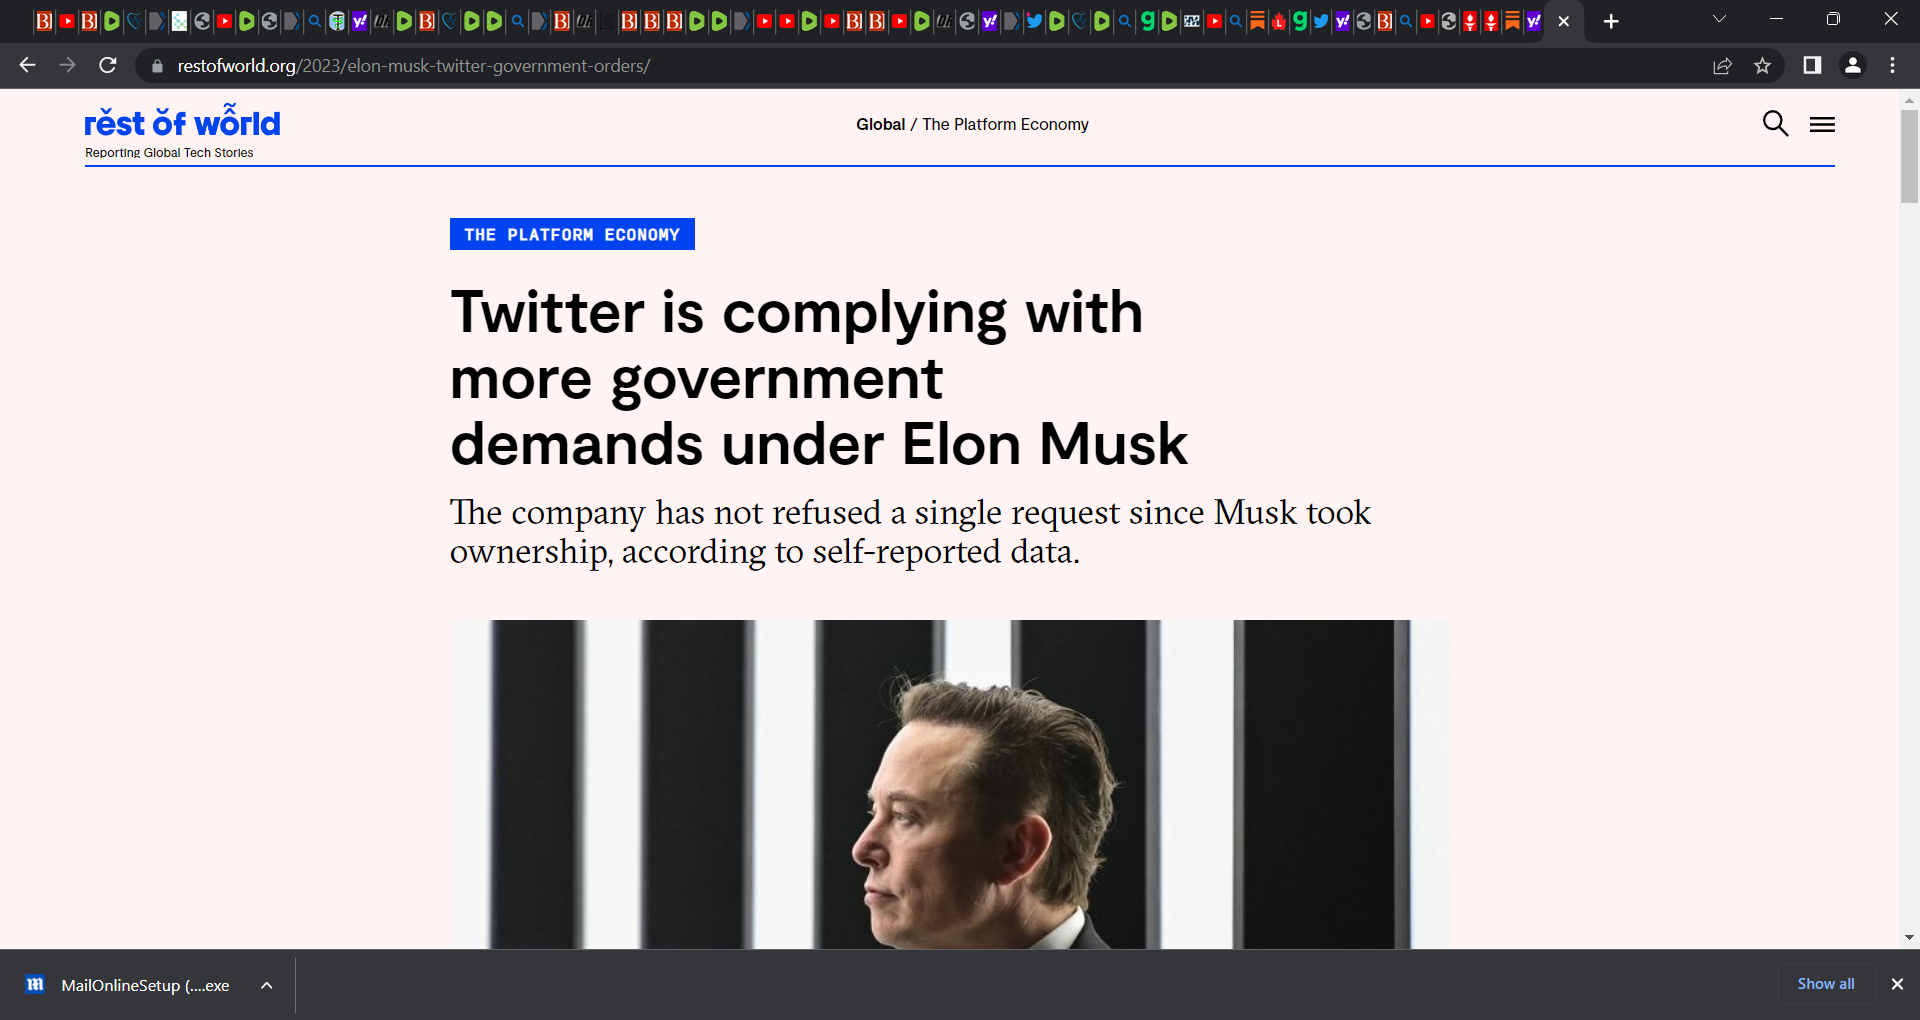Viewport: 1920px width, 1020px height.
Task: Click the browser back arrow
Action: pos(27,66)
